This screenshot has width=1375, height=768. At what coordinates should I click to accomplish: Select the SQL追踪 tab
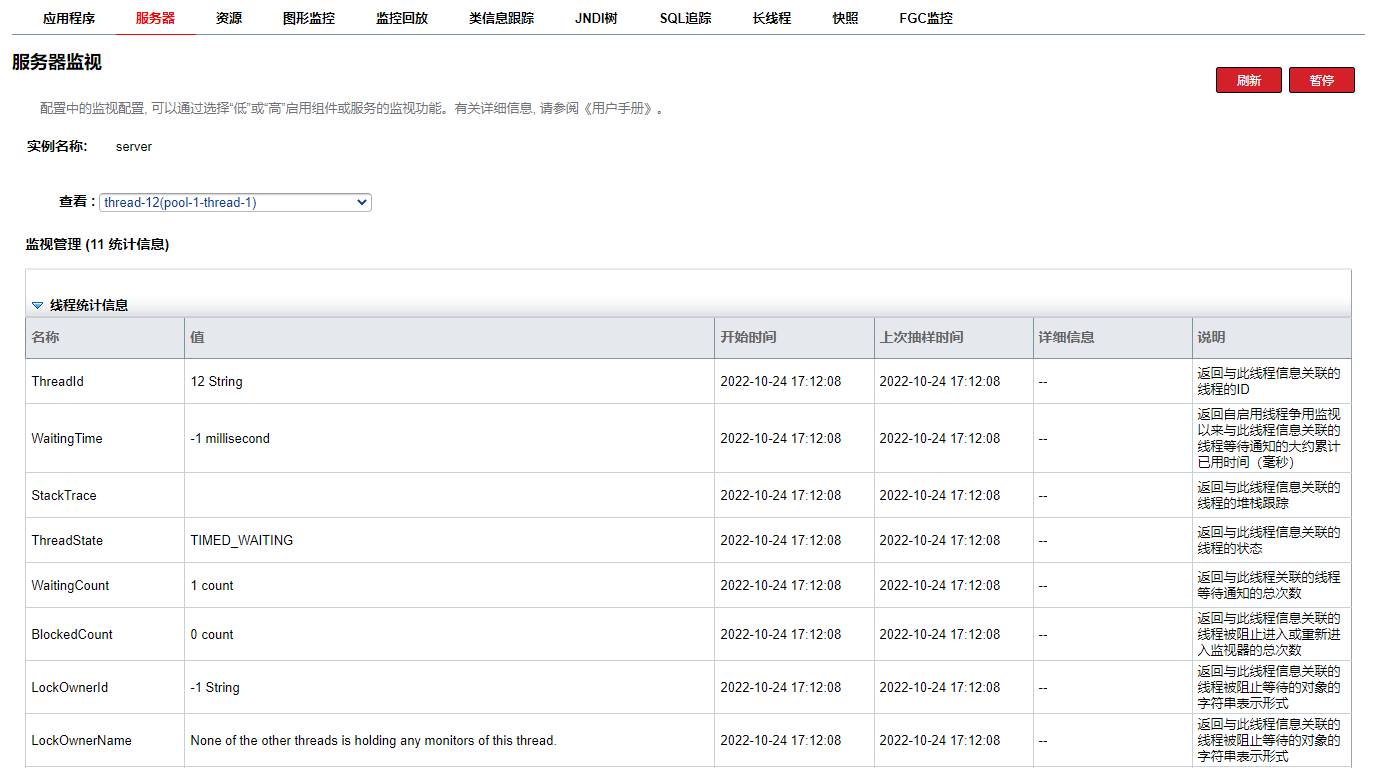tap(685, 18)
